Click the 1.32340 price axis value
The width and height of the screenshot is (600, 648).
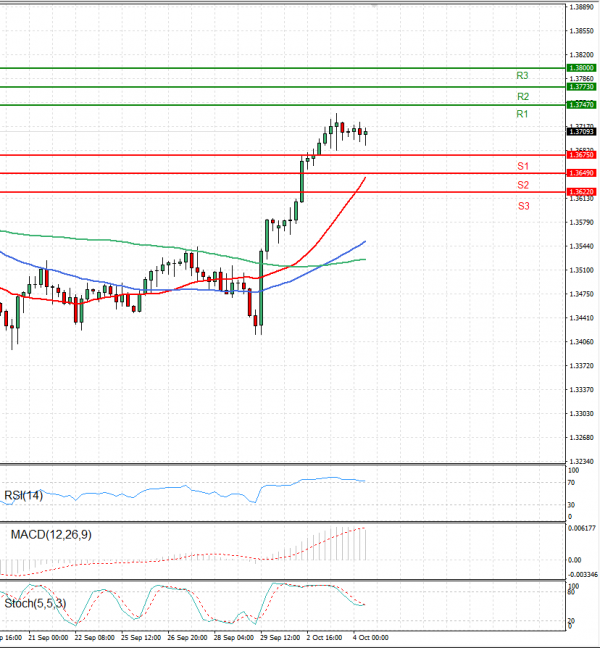(581, 461)
